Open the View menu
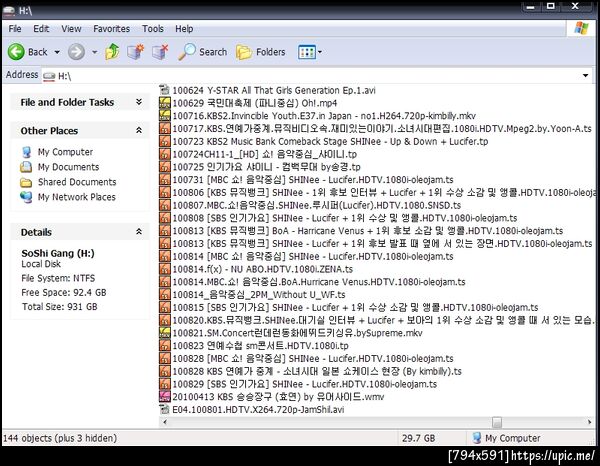The width and height of the screenshot is (600, 466). point(71,29)
